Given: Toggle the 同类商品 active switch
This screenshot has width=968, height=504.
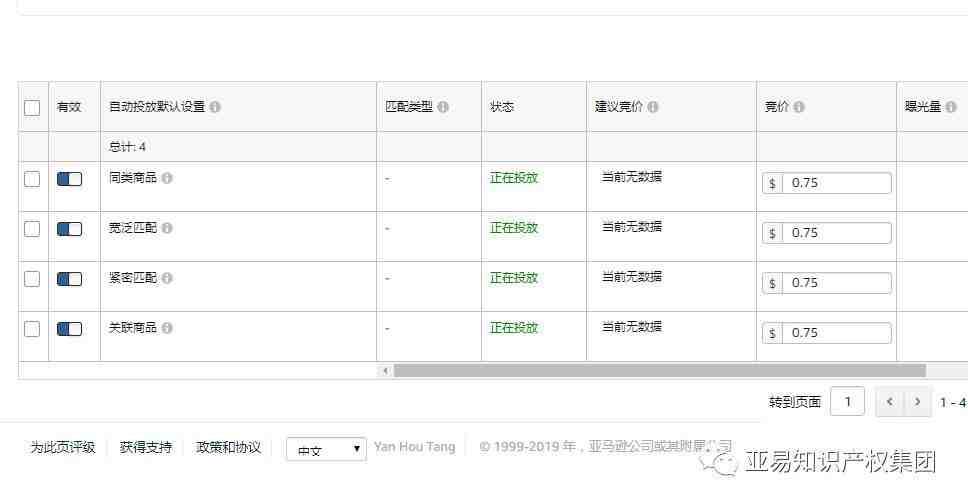Looking at the screenshot, I should pyautogui.click(x=69, y=179).
